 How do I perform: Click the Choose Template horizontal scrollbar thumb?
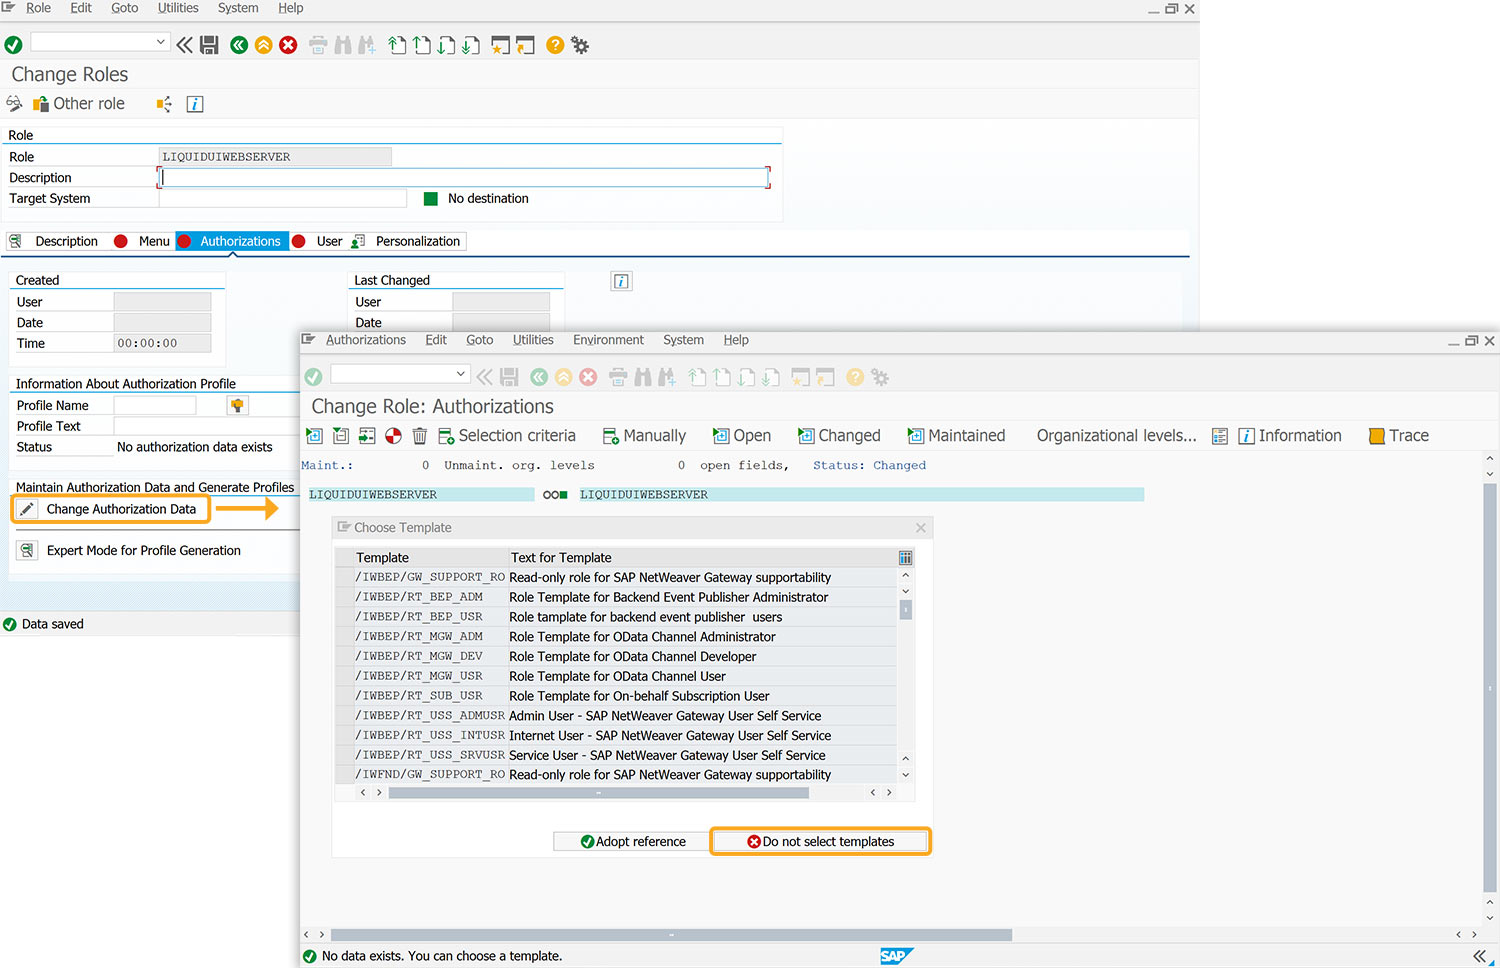598,793
